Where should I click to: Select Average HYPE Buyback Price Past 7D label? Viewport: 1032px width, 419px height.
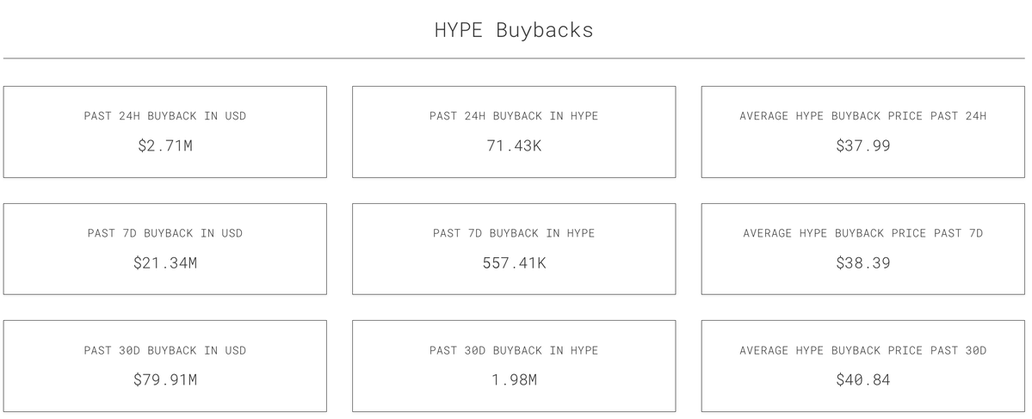point(863,233)
